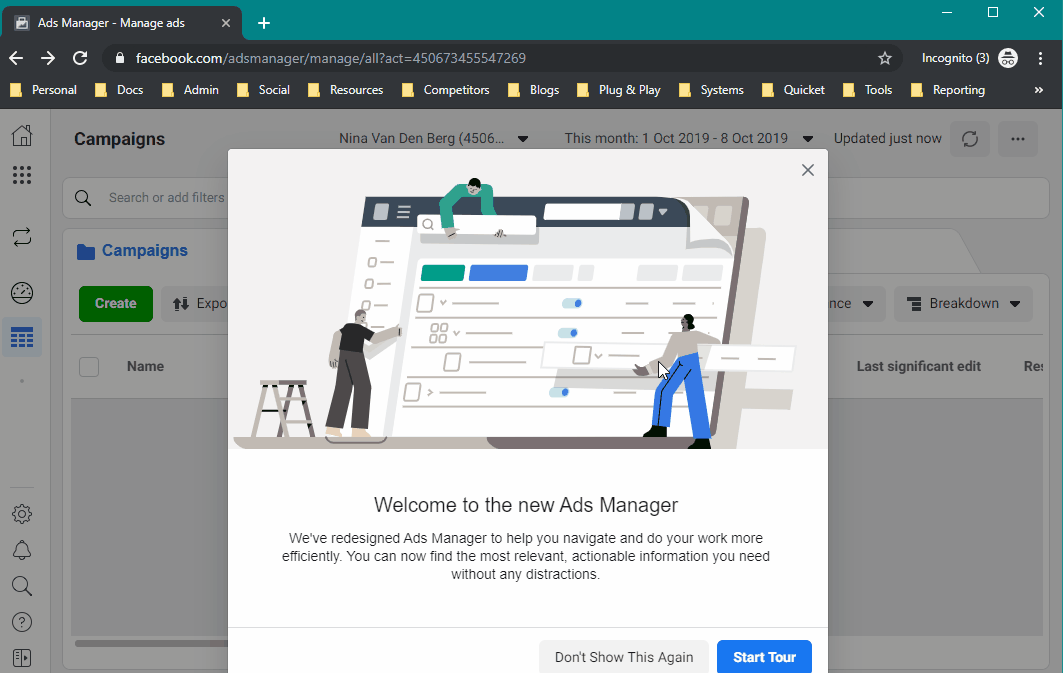
Task: Open the Incognito profile icon
Action: click(1008, 58)
